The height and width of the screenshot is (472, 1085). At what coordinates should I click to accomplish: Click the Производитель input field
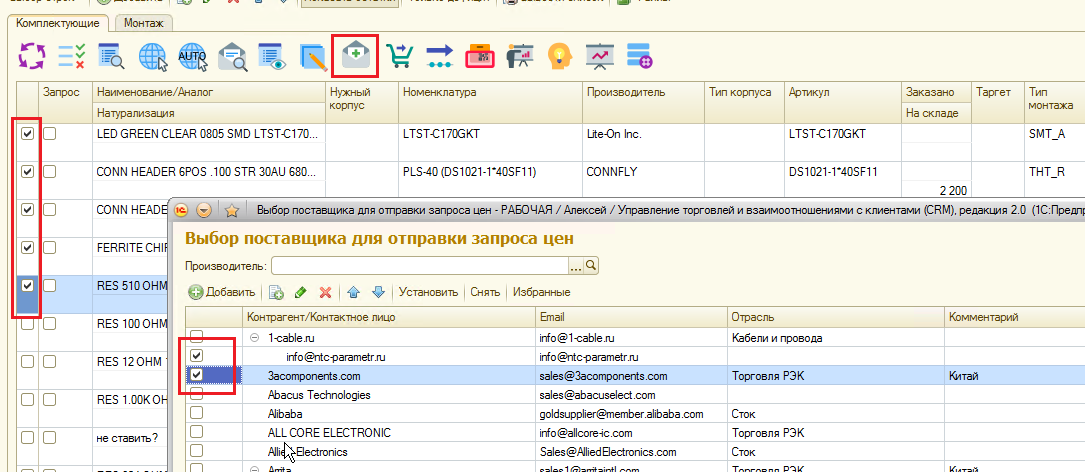click(x=418, y=265)
